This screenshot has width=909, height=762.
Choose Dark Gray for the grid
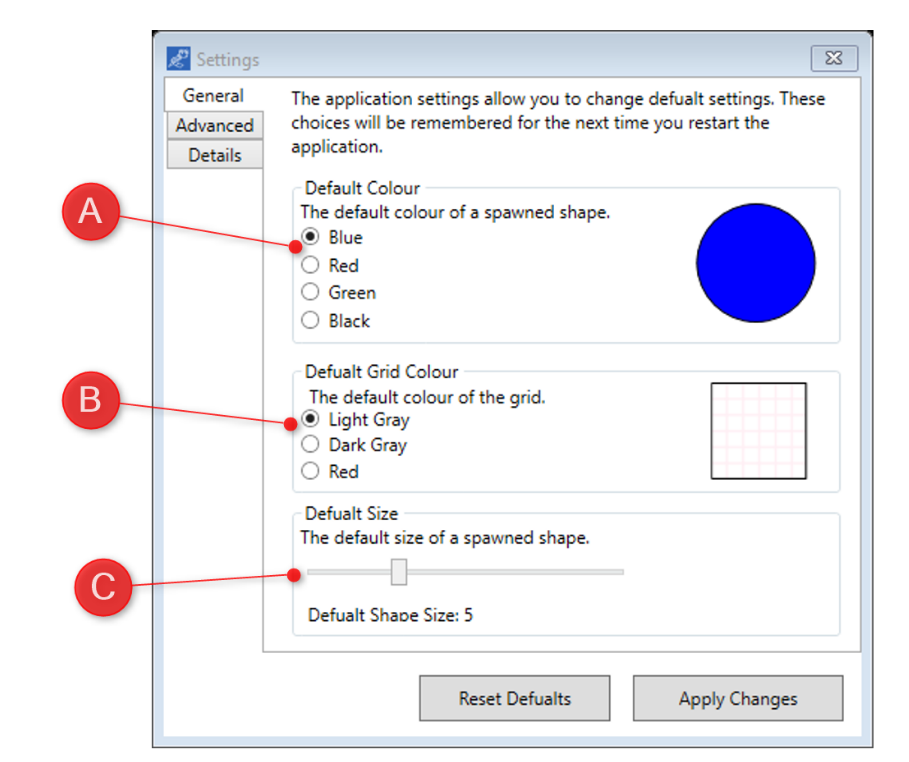(x=310, y=445)
